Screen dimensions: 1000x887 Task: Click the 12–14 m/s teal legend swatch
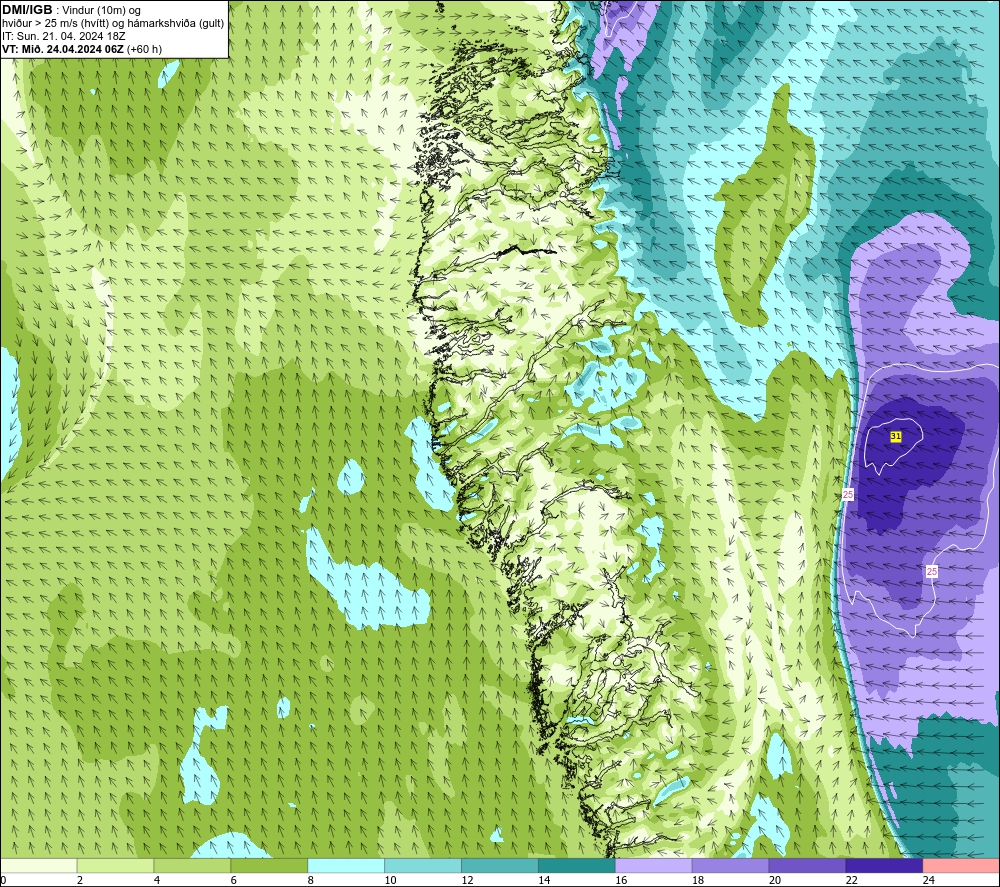[499, 866]
